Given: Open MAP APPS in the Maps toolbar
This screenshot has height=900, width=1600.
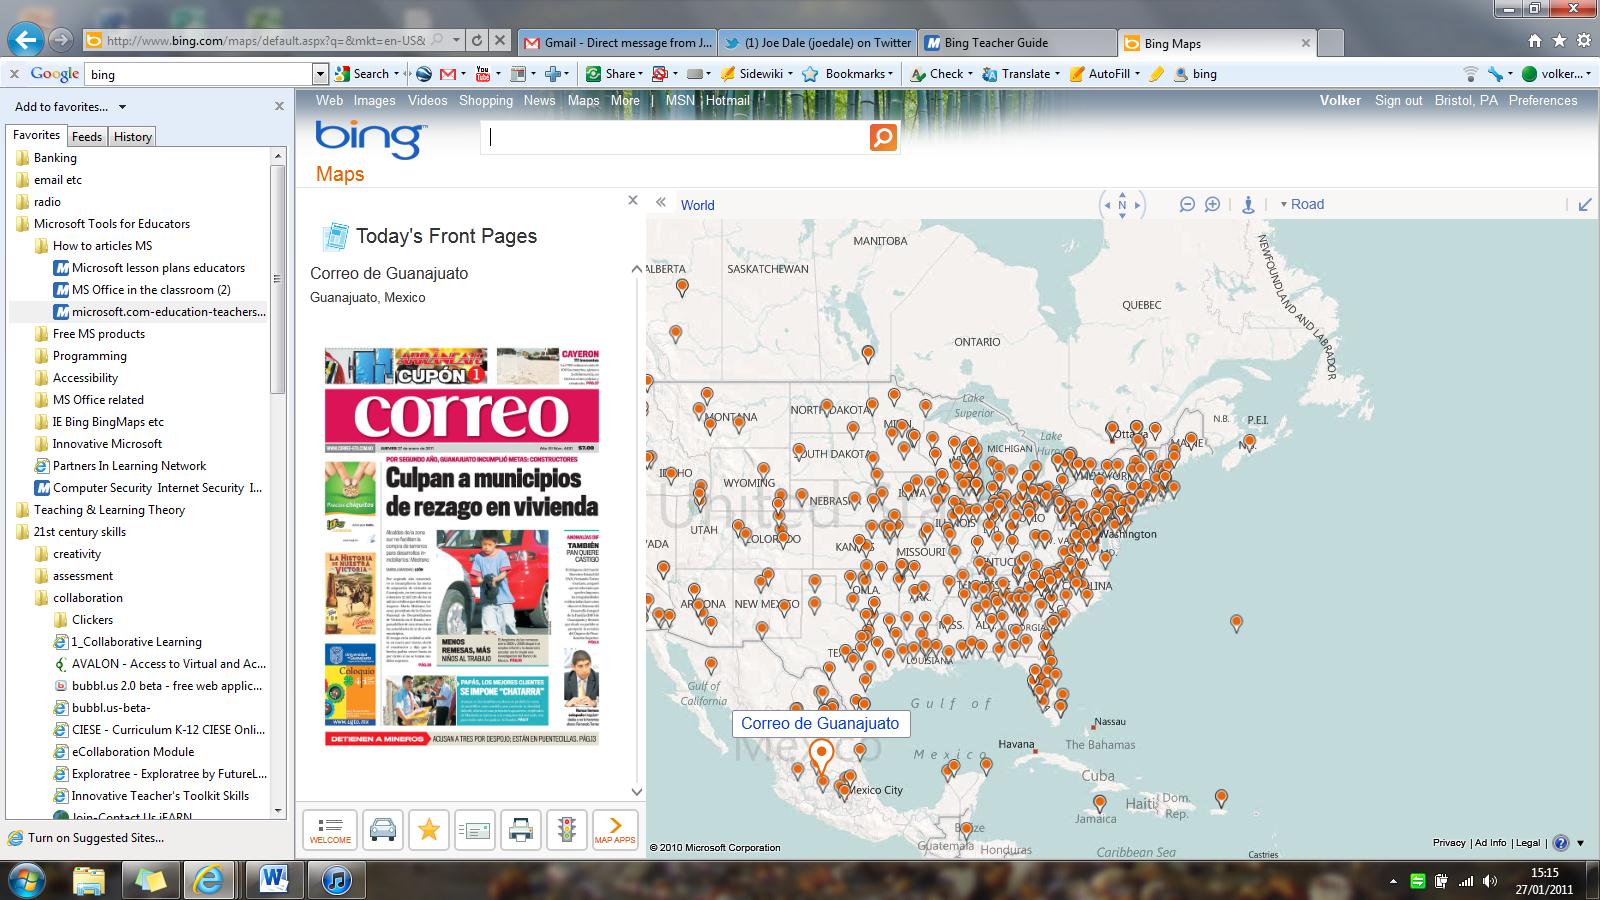Looking at the screenshot, I should (x=616, y=830).
